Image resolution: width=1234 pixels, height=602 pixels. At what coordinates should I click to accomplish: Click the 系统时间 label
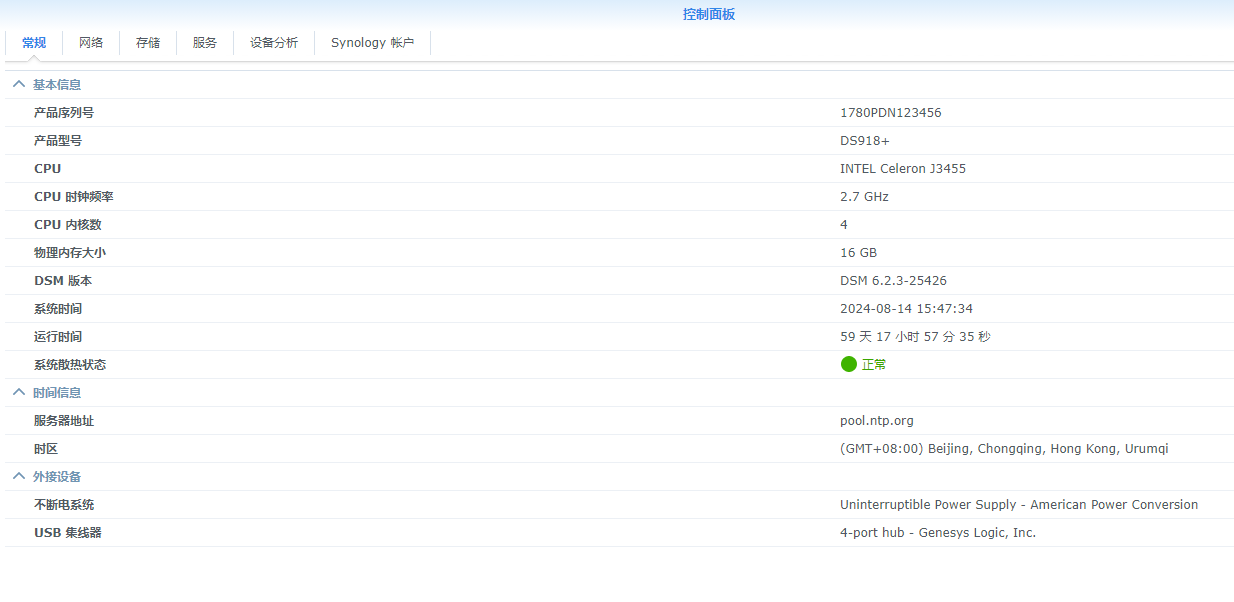pos(58,309)
